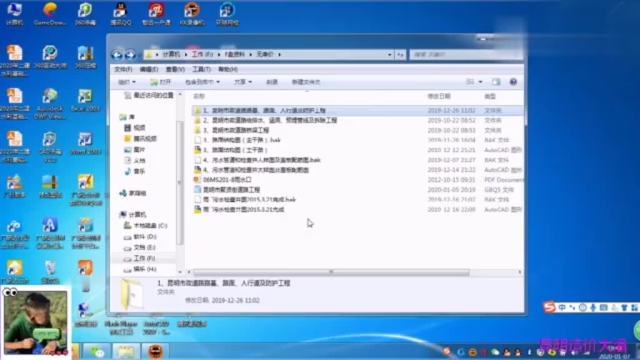Screen dimensions: 640x360
Task: Click the Forward navigation arrow in Explorer
Action: pos(130,54)
